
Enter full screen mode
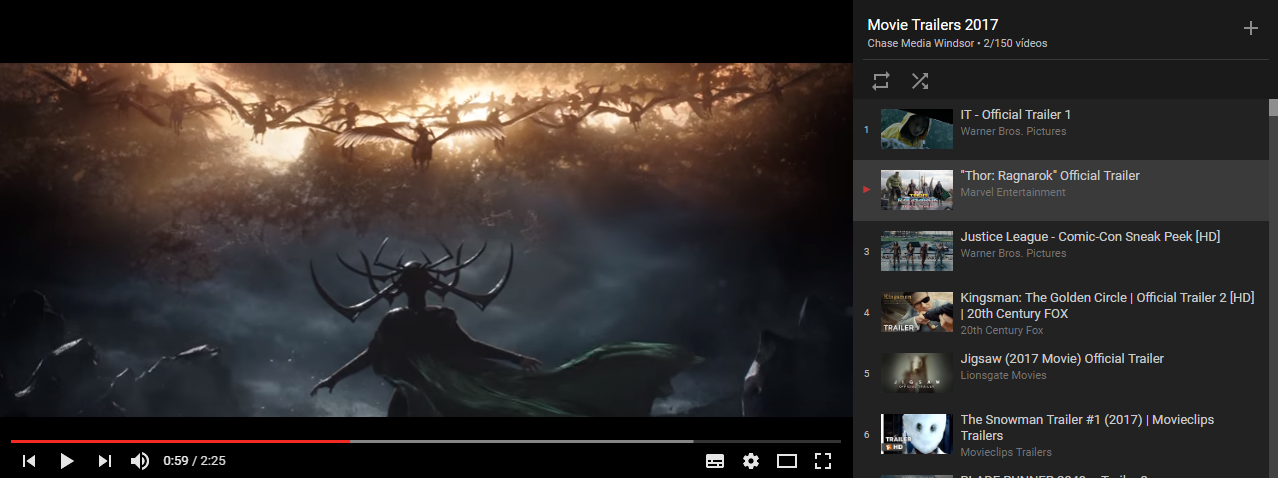tap(823, 461)
